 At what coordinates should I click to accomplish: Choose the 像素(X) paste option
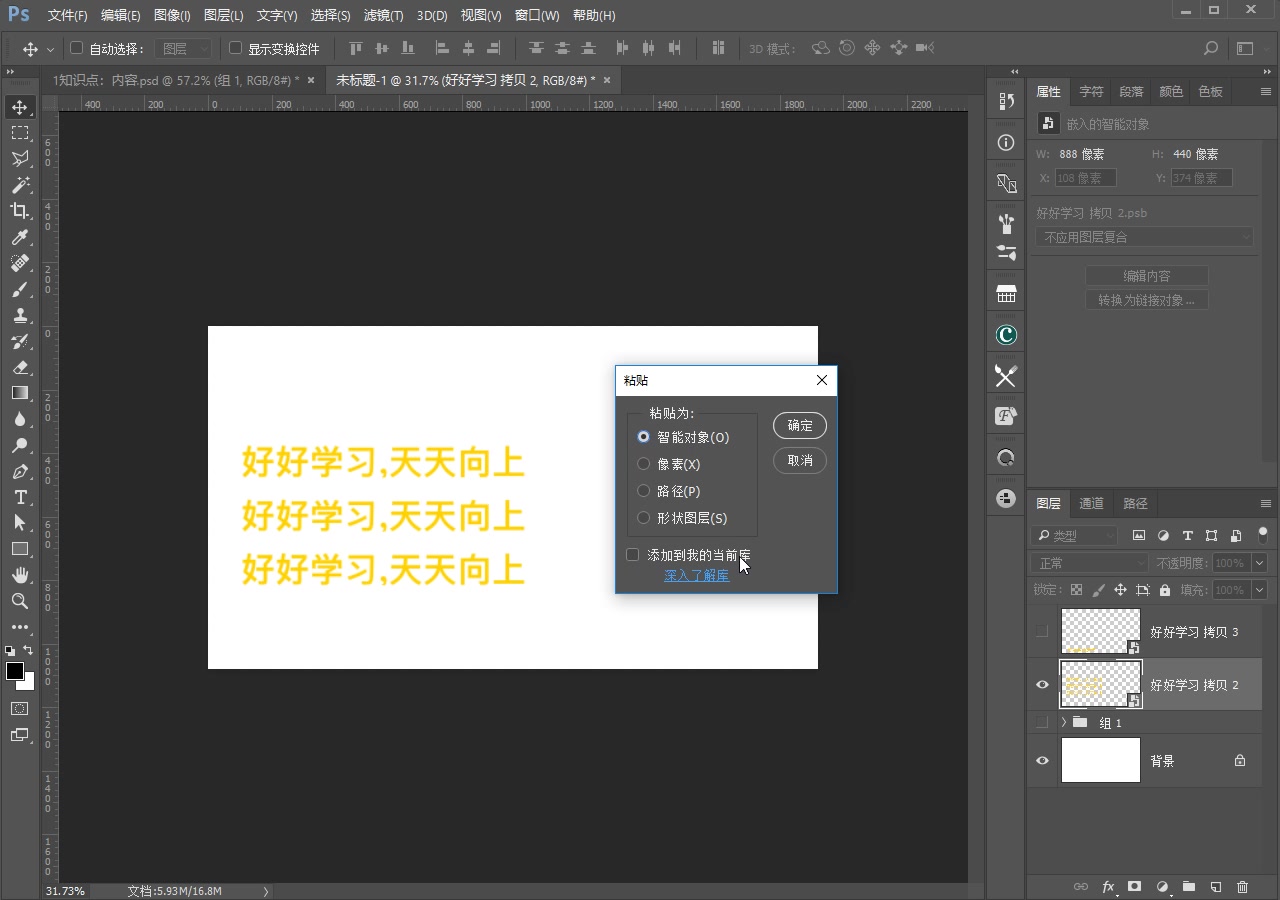click(643, 463)
